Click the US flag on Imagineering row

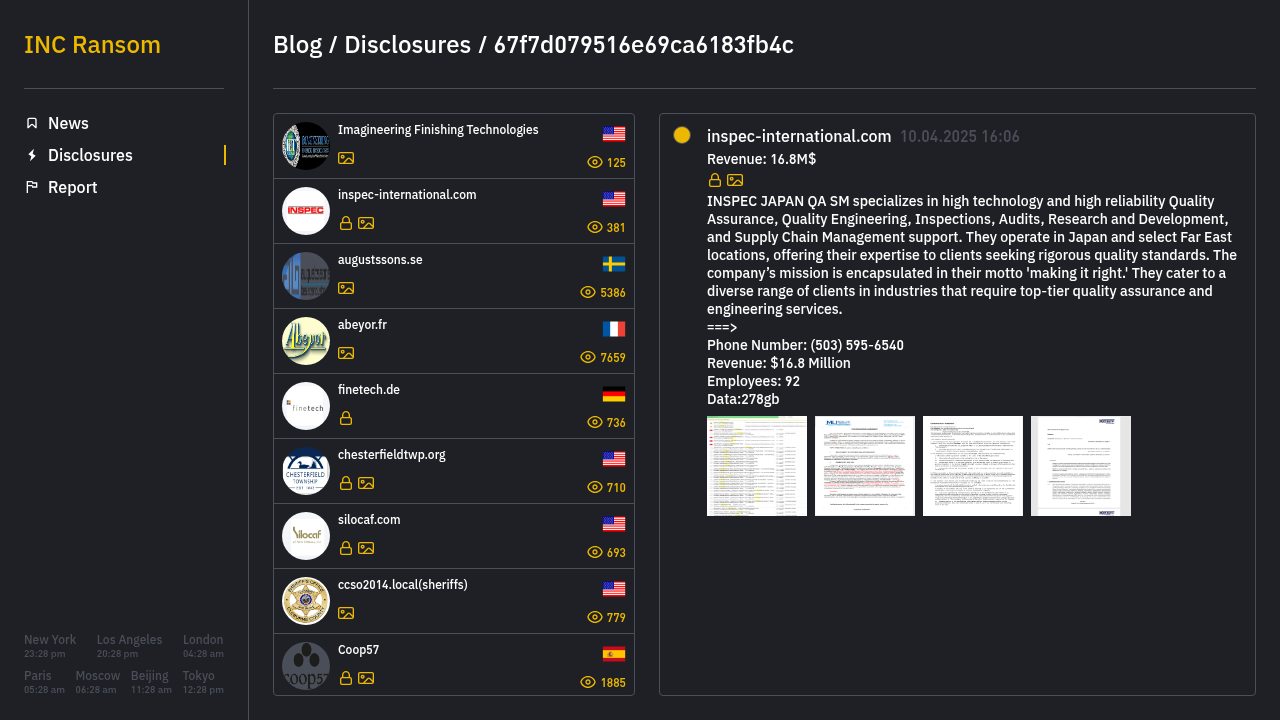[x=614, y=134]
